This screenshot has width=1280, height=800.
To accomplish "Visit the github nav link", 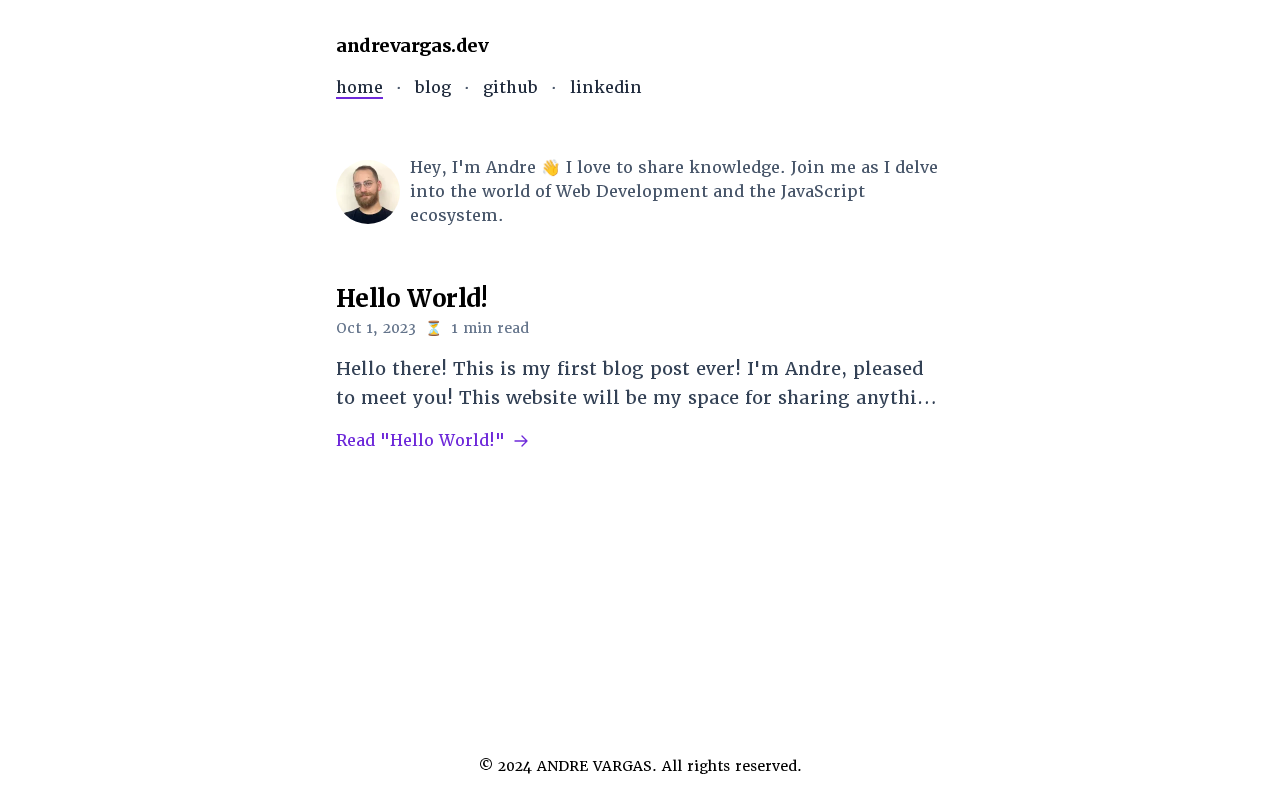I will pos(510,88).
